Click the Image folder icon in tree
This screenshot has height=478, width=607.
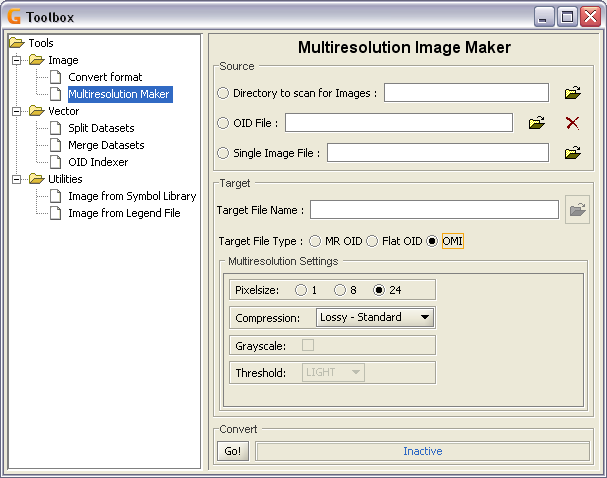coord(37,60)
